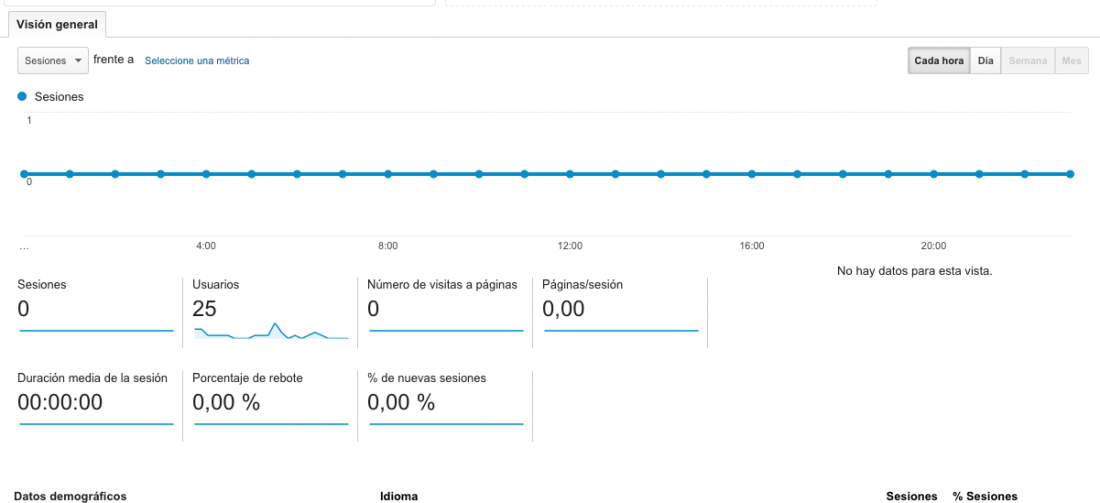Click the last data point on the Sesiones line
The width and height of the screenshot is (1100, 503).
1070,174
